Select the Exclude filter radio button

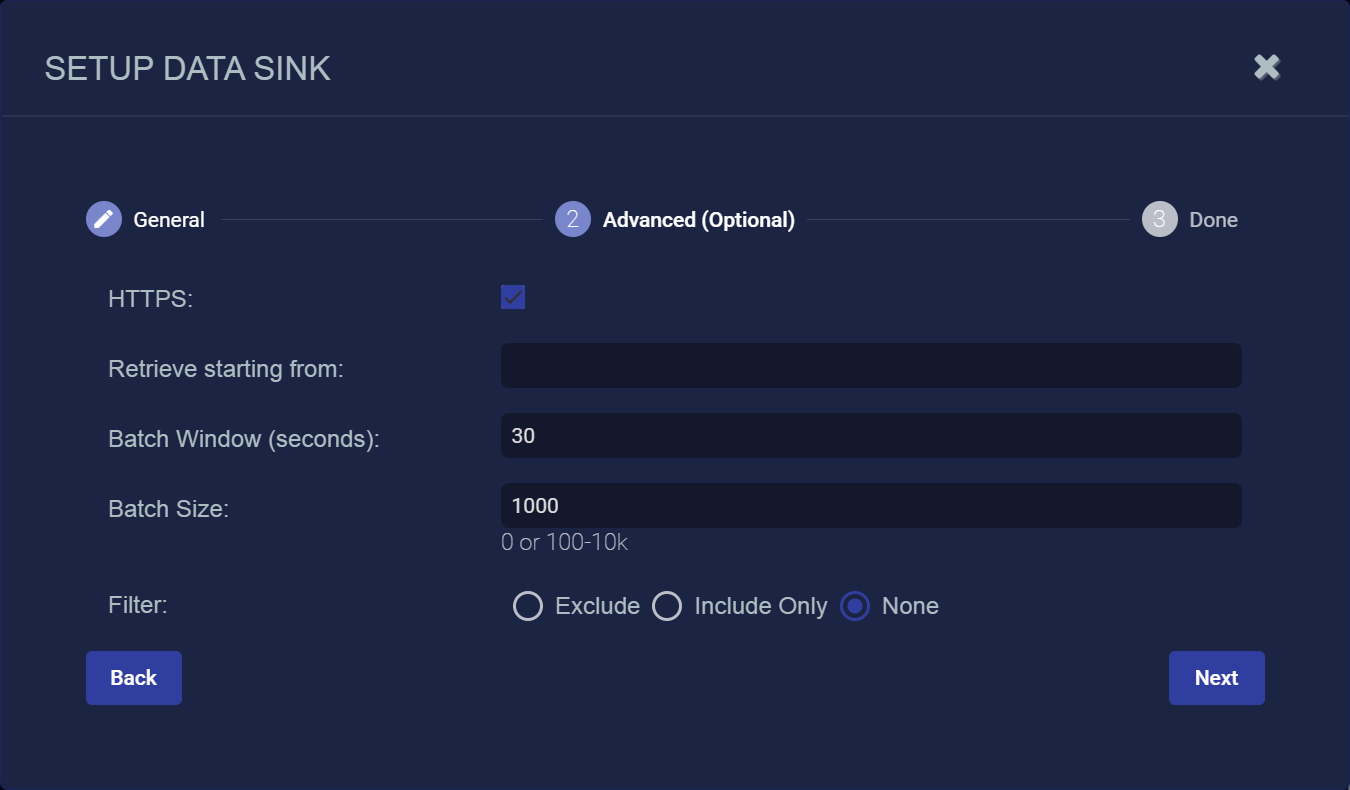528,606
